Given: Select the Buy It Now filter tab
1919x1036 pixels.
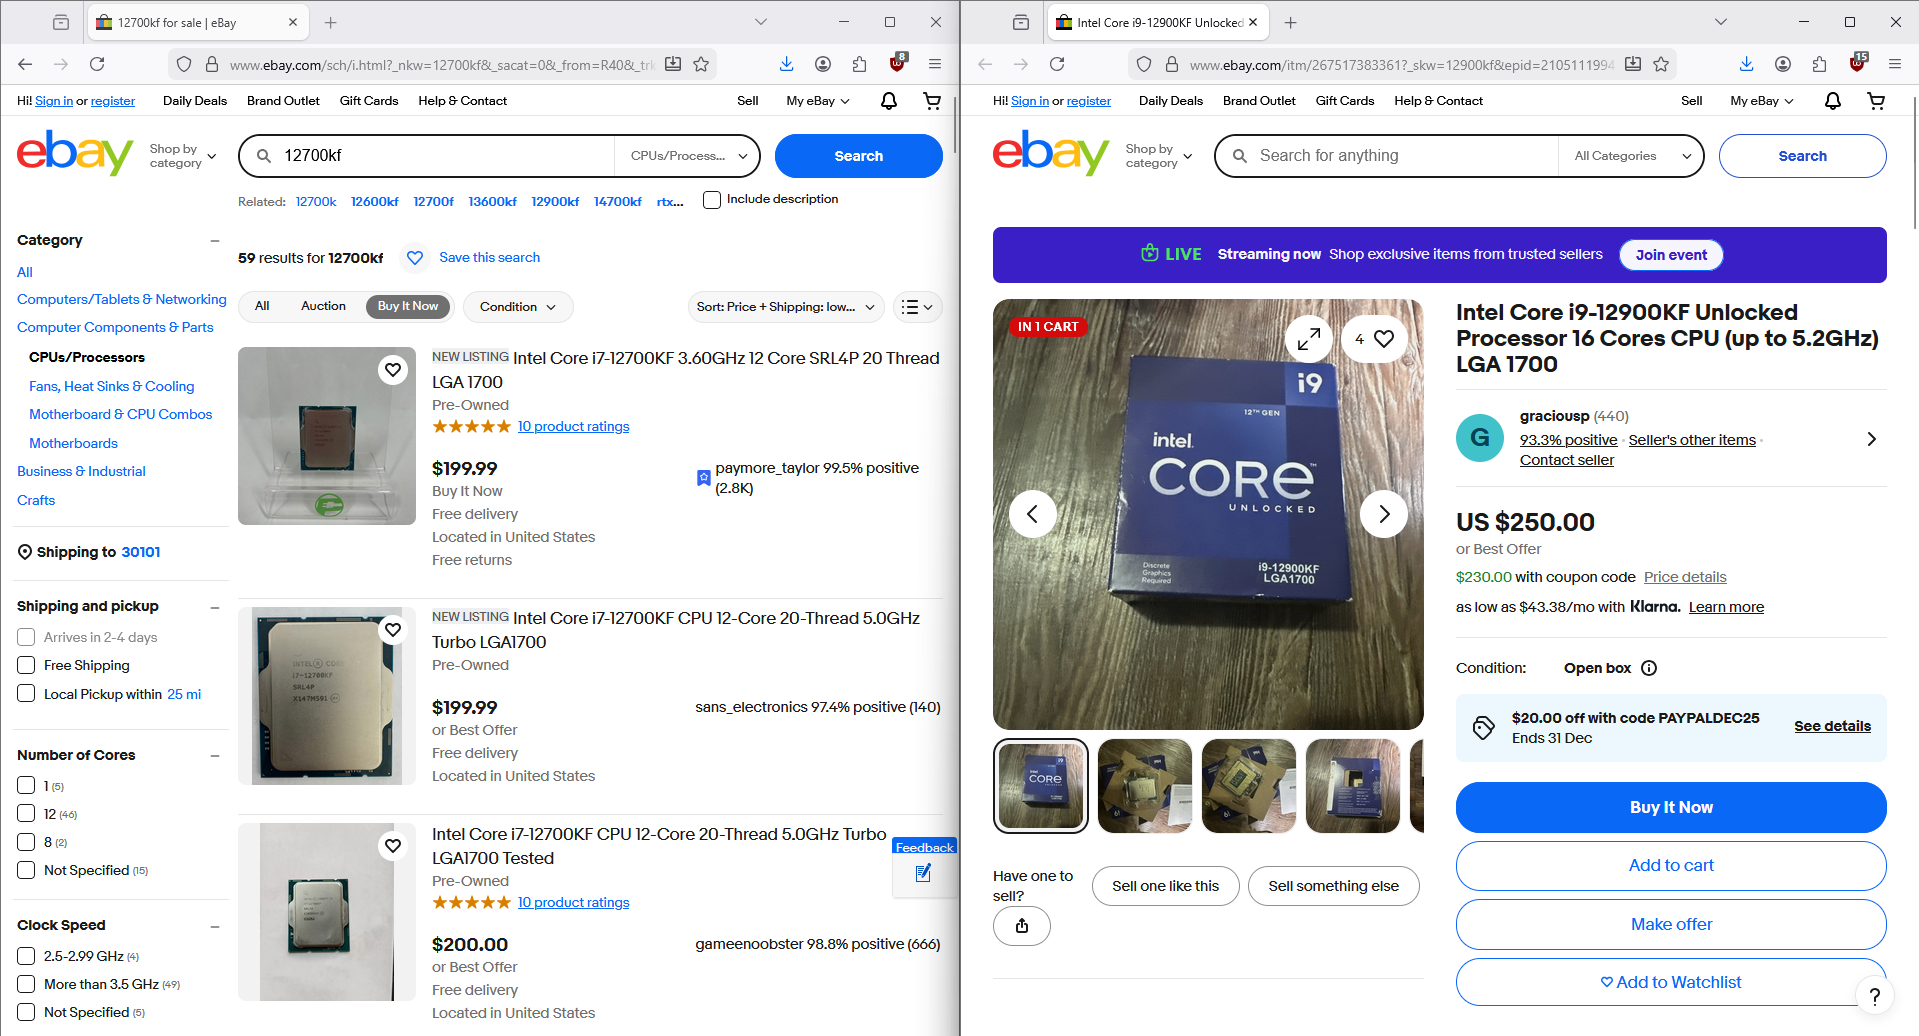Looking at the screenshot, I should coord(408,306).
